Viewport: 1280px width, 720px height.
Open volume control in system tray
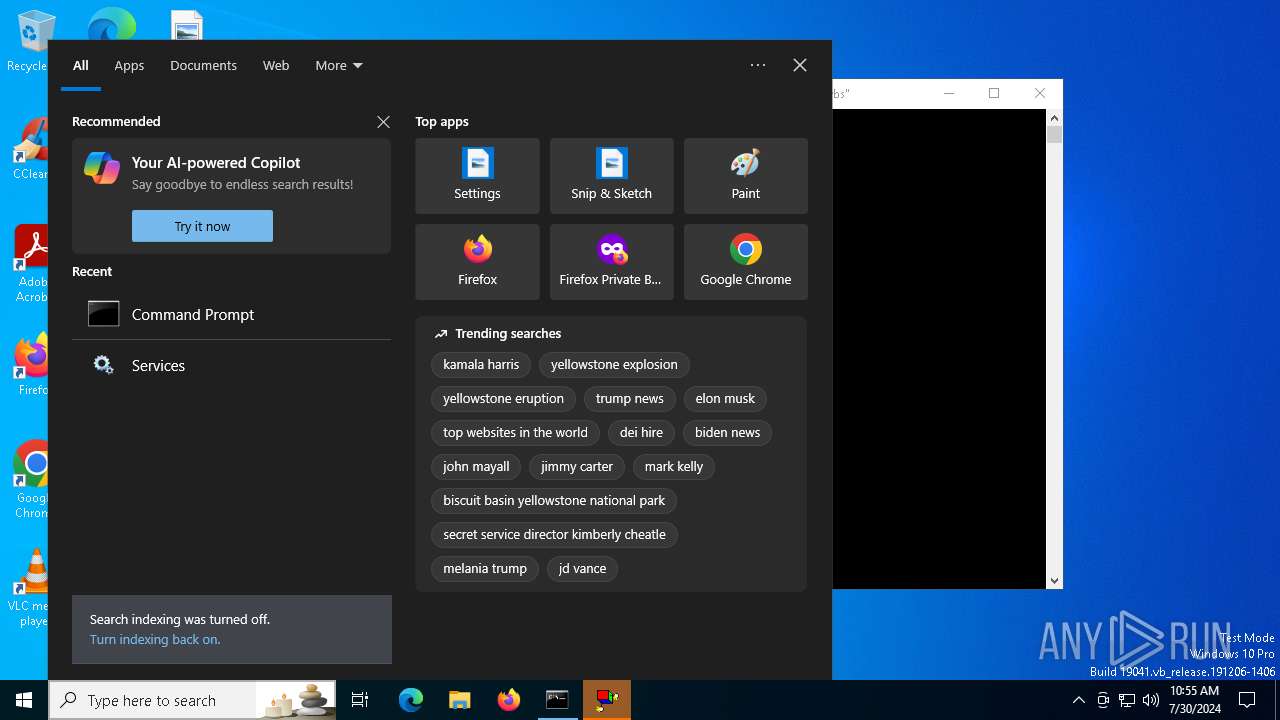click(x=1151, y=700)
